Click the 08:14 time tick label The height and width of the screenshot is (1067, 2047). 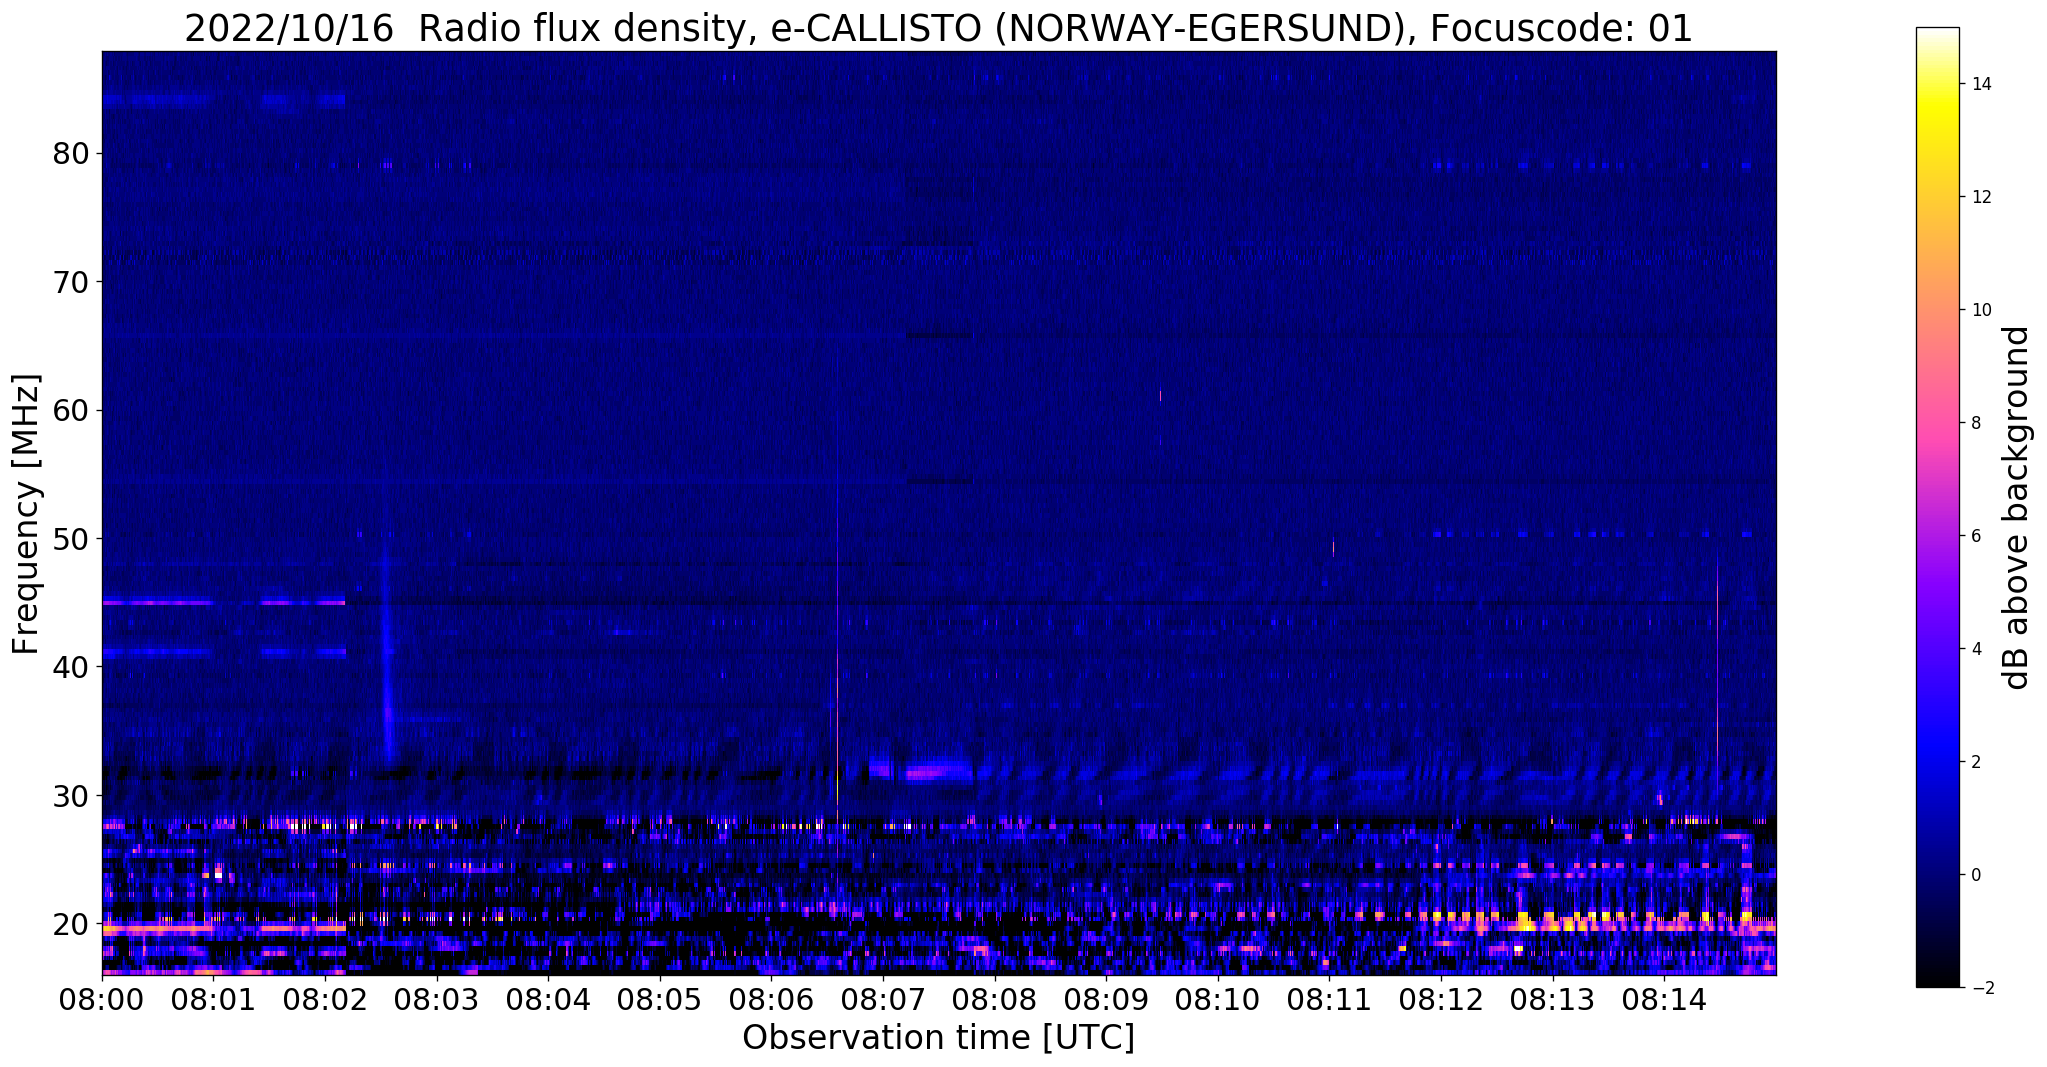click(1664, 999)
